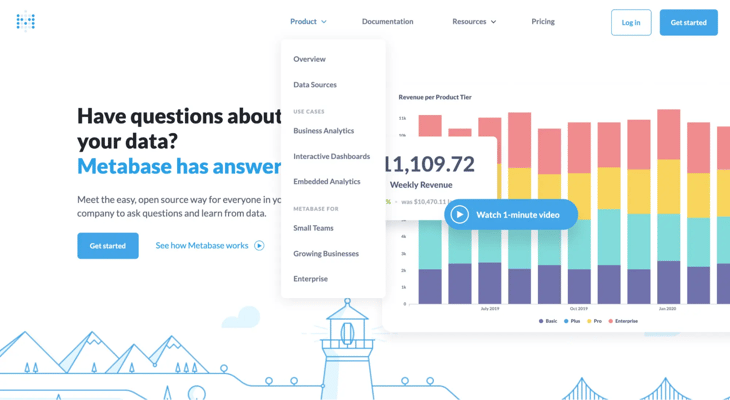Go to the Pricing page
Screen dimensions: 730x400
coord(543,21)
